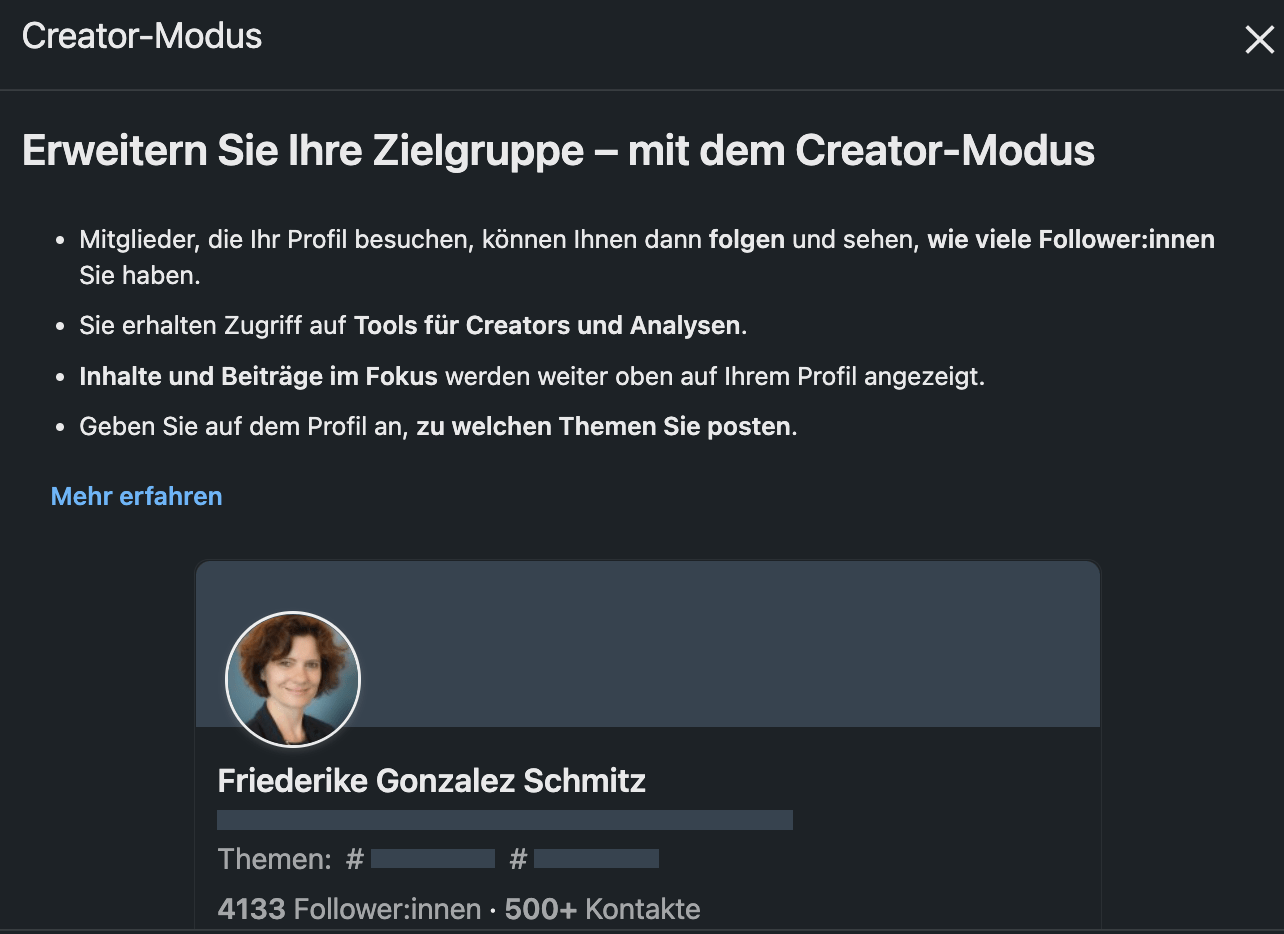This screenshot has width=1284, height=934.
Task: Click the first # symbol after Themen
Action: 355,859
